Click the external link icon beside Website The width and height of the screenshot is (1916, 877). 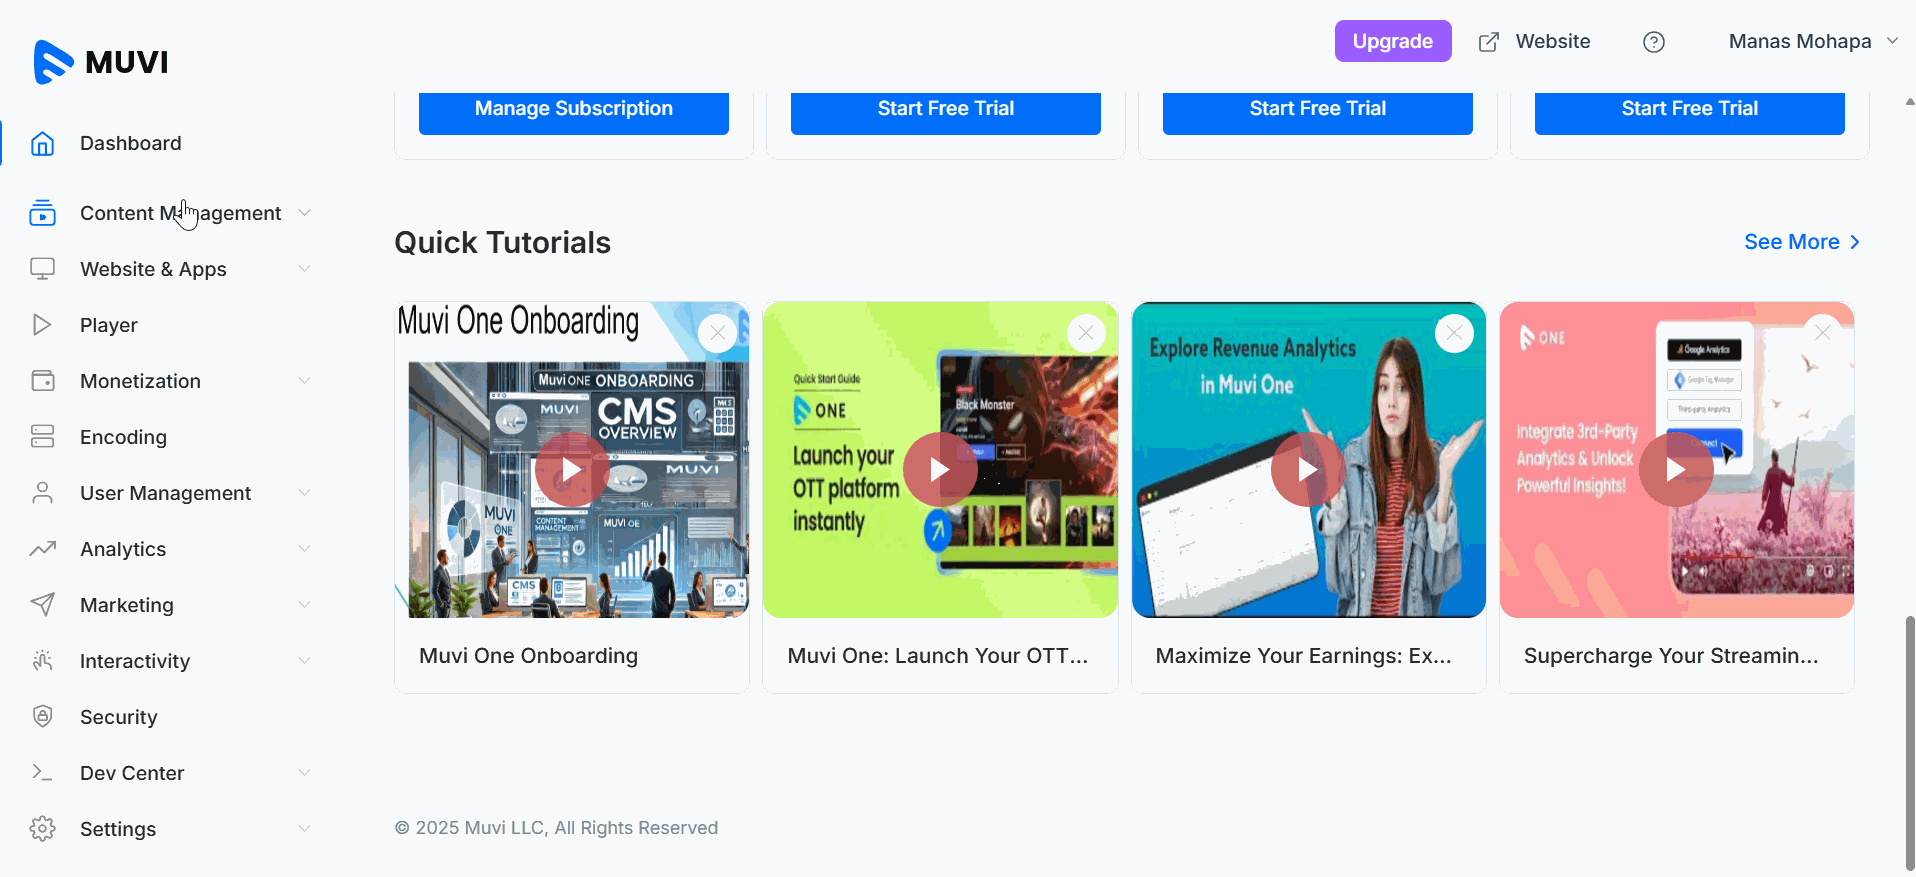pos(1489,42)
